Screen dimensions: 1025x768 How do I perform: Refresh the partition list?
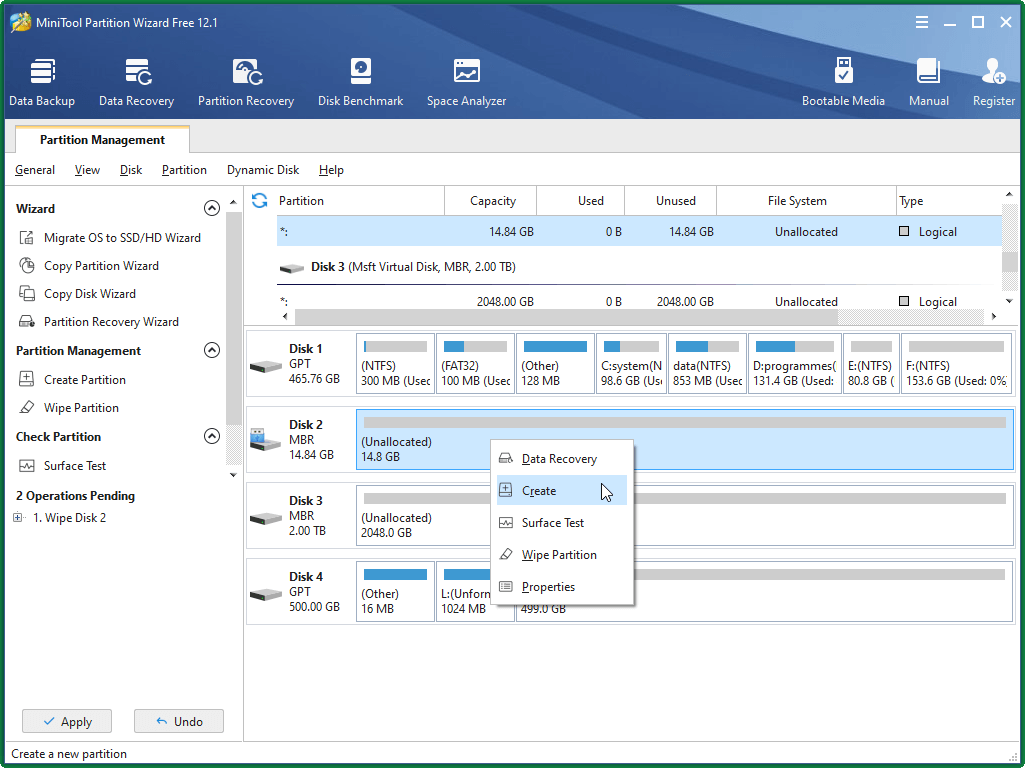260,201
